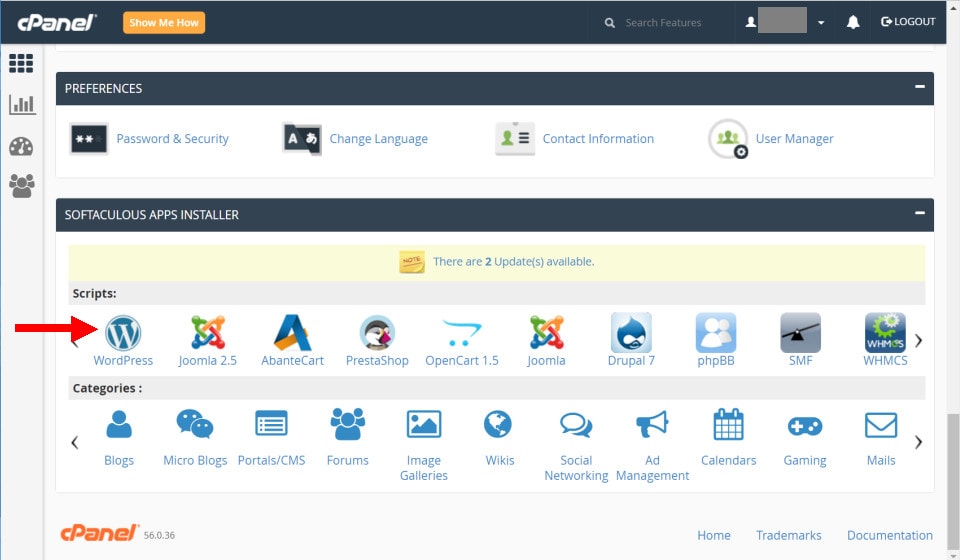Screen dimensions: 960x560
Task: Select the Micro Blogs category icon
Action: tap(195, 424)
